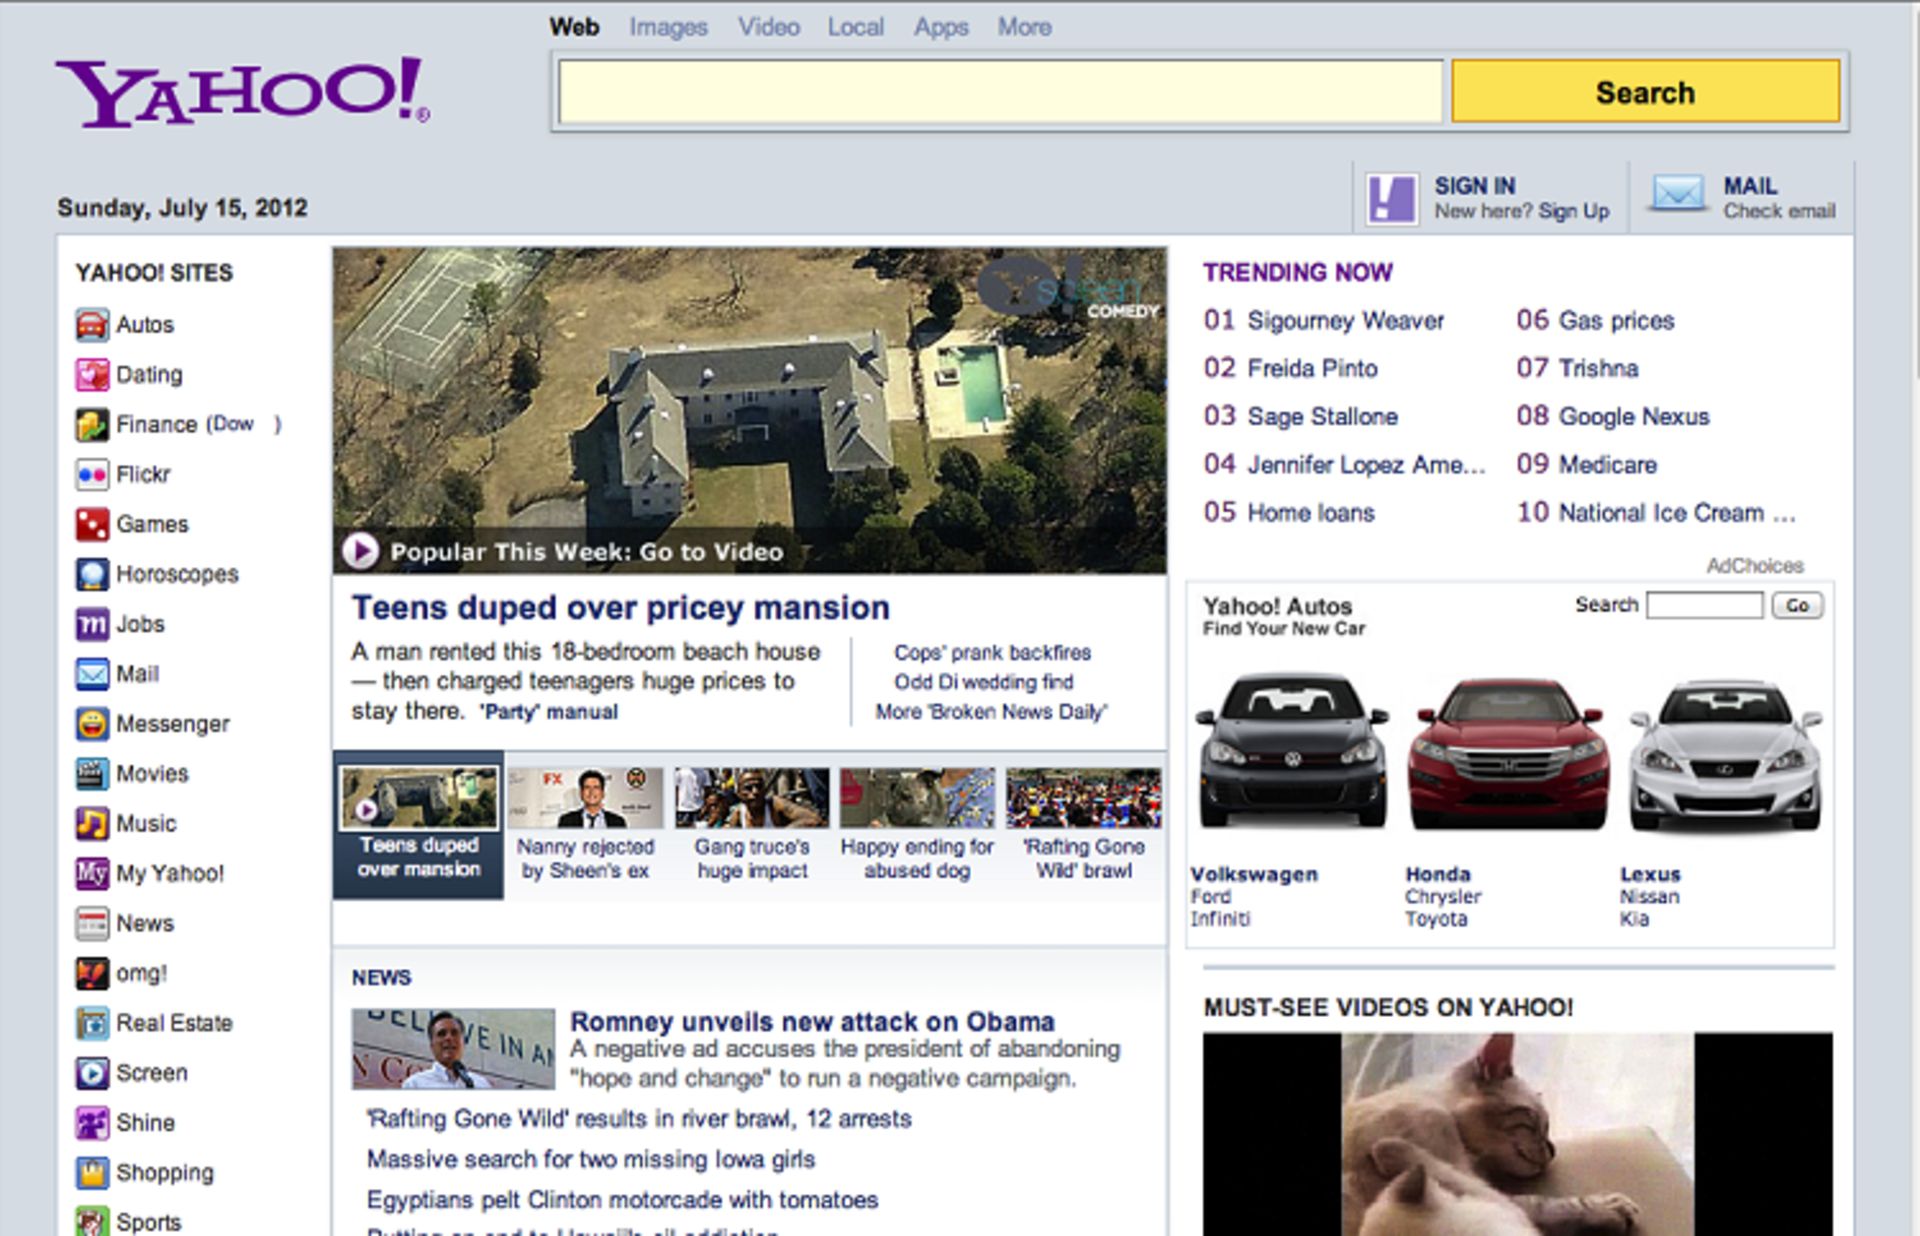Click the red Honda car image
The height and width of the screenshot is (1236, 1920).
point(1508,752)
